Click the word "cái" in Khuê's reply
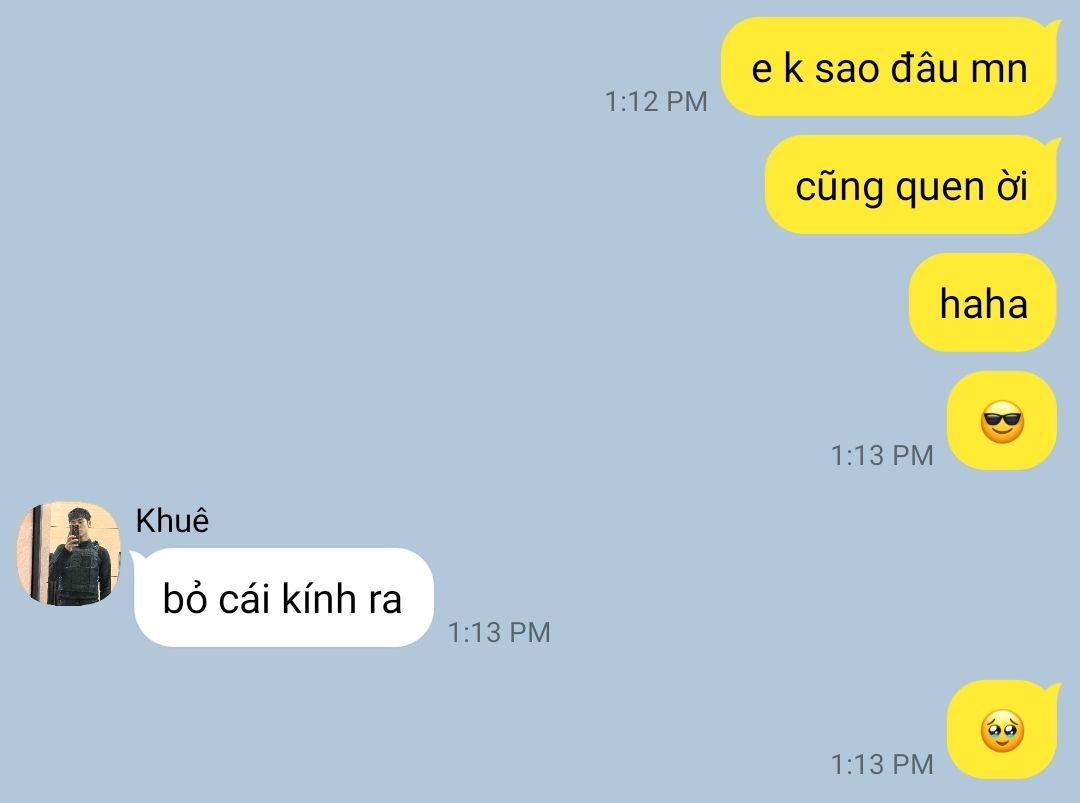This screenshot has height=803, width=1080. pyautogui.click(x=244, y=598)
